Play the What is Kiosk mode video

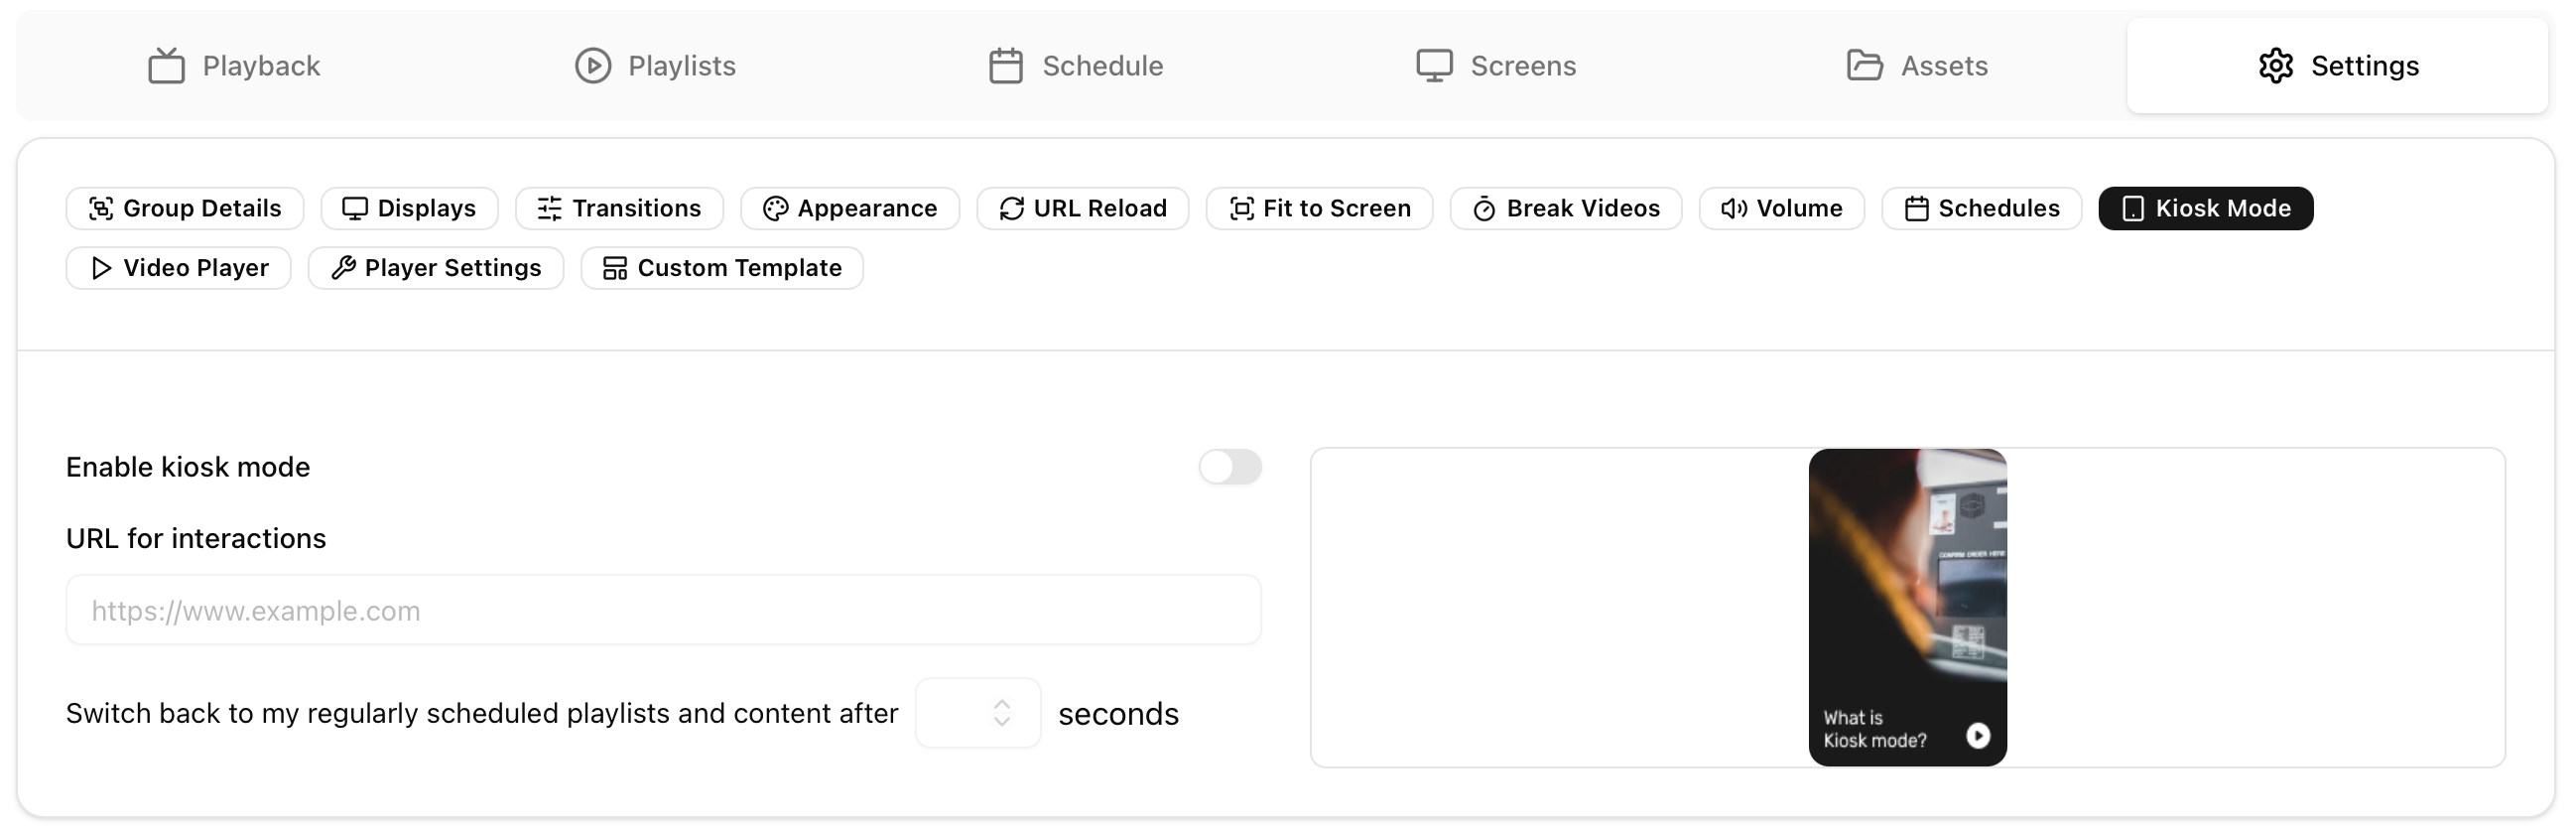click(1977, 735)
